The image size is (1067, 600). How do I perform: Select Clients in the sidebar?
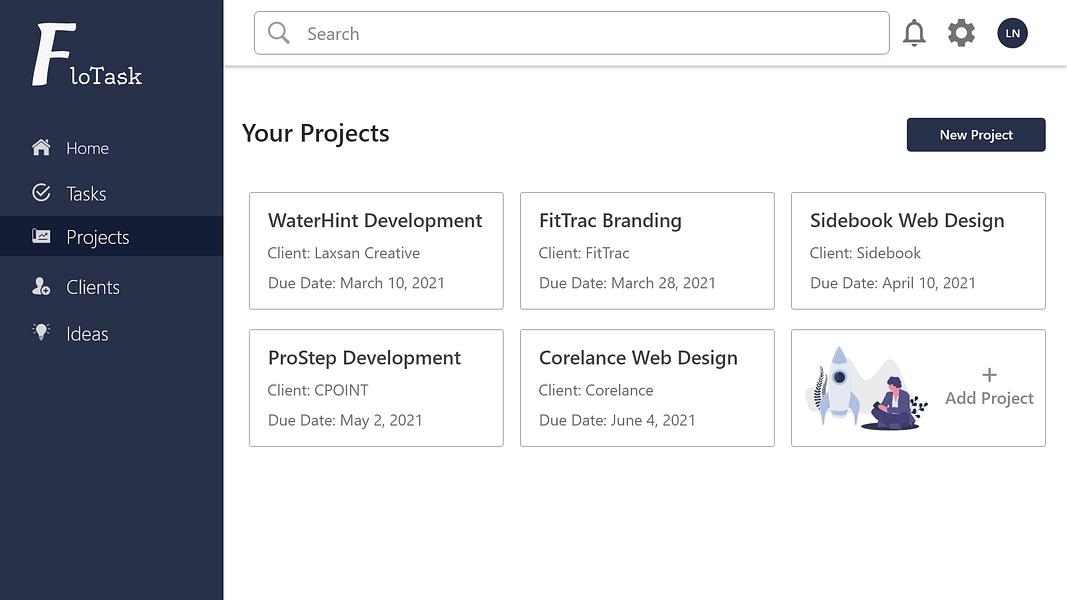coord(93,287)
